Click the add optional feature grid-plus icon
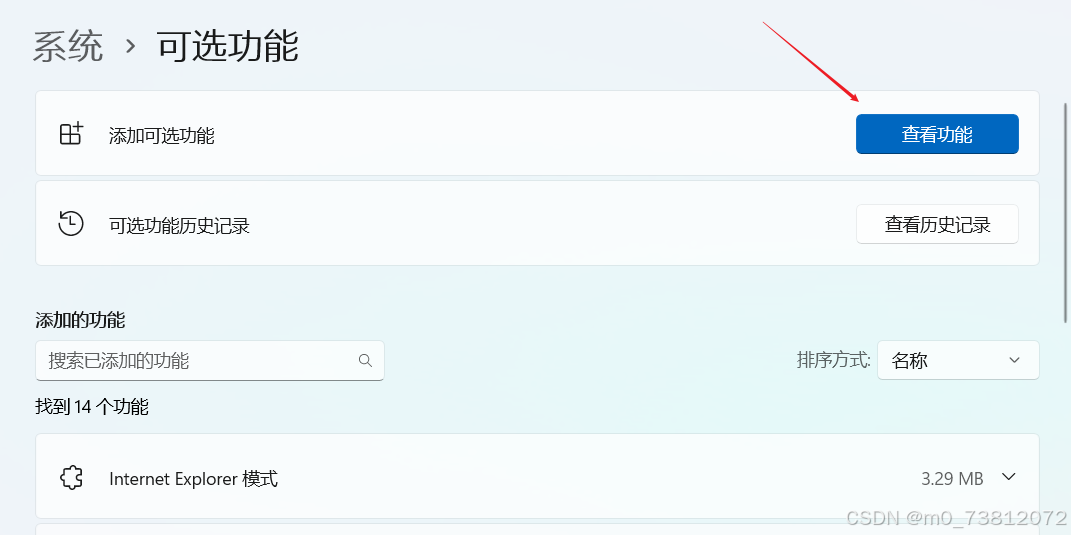 pyautogui.click(x=71, y=134)
